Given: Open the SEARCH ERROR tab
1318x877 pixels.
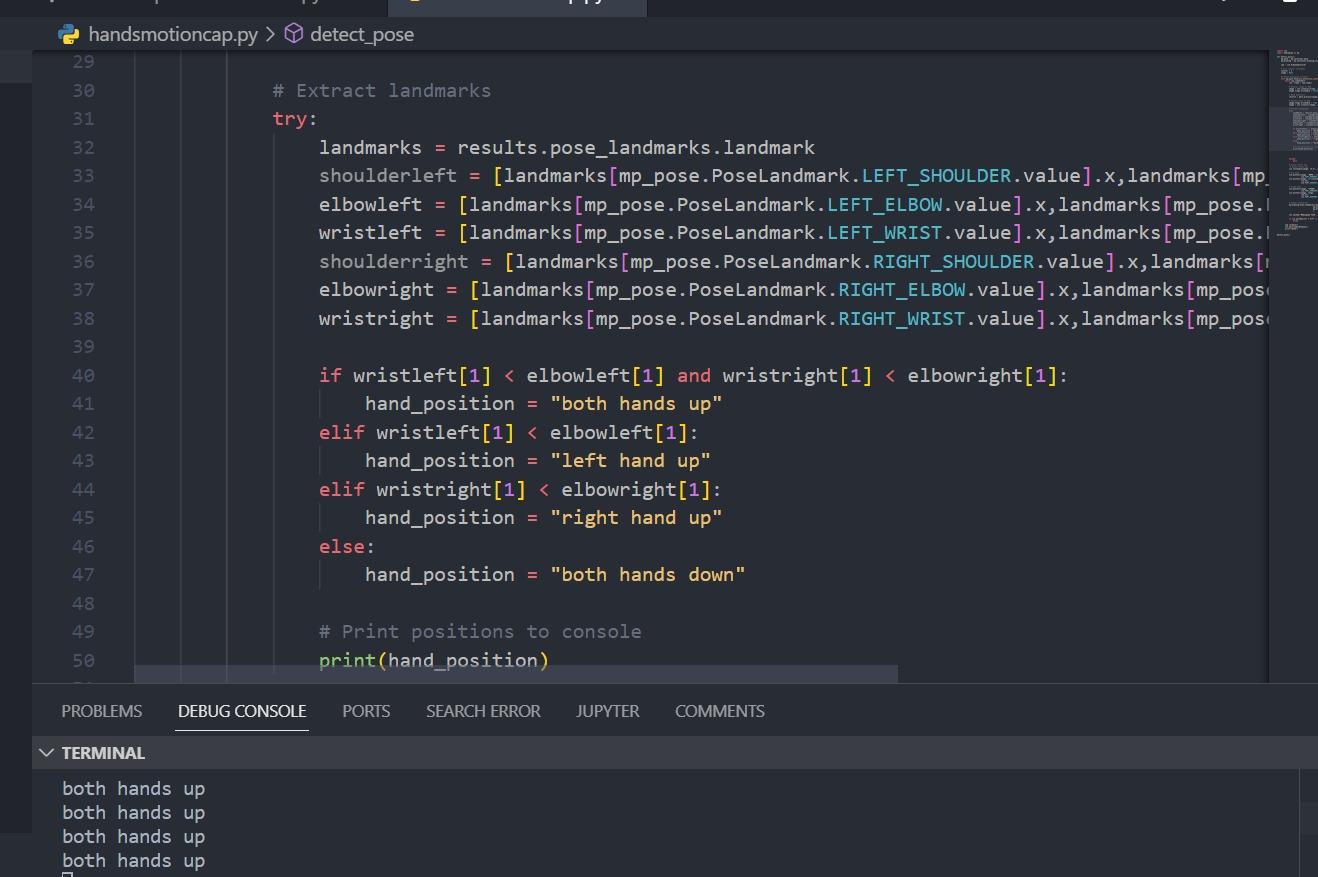Looking at the screenshot, I should pyautogui.click(x=483, y=711).
